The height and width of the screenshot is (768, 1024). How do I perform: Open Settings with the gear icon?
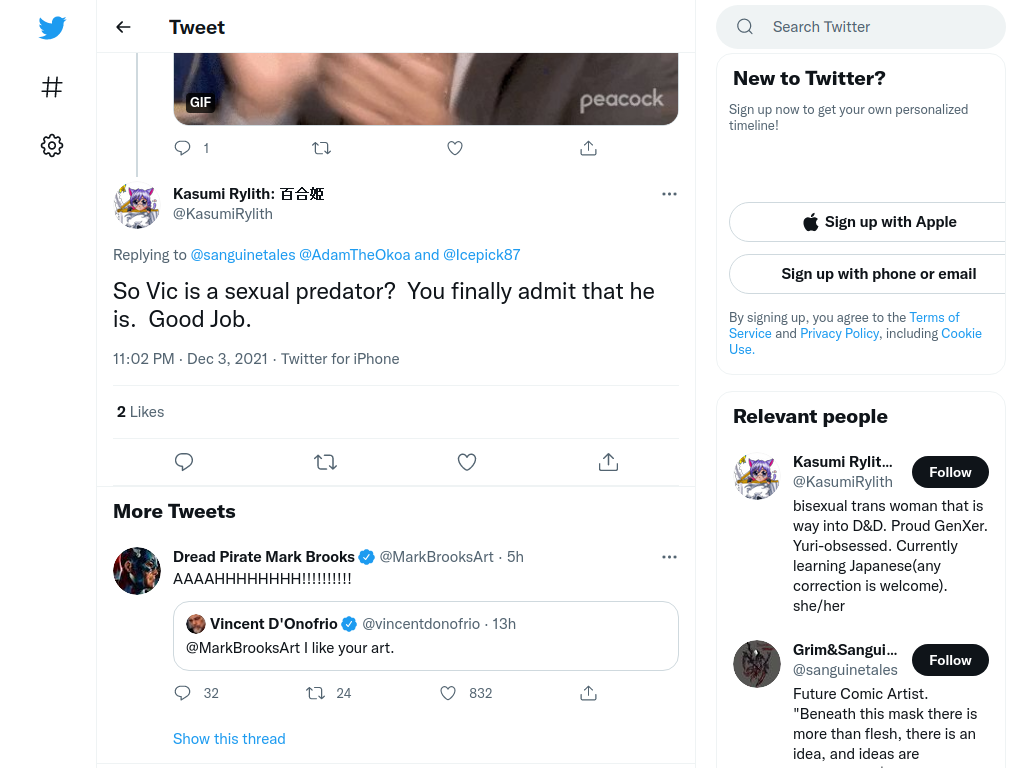point(52,145)
